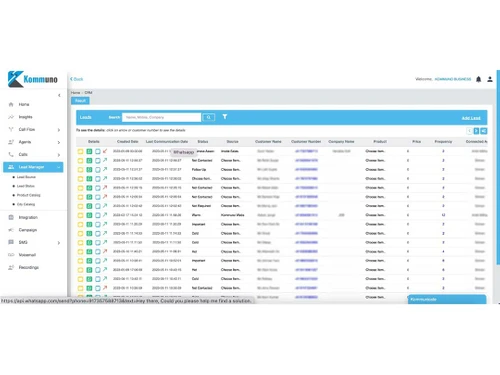500x375 pixels.
Task: Click the Last Communication Date column header
Action: (x=167, y=142)
